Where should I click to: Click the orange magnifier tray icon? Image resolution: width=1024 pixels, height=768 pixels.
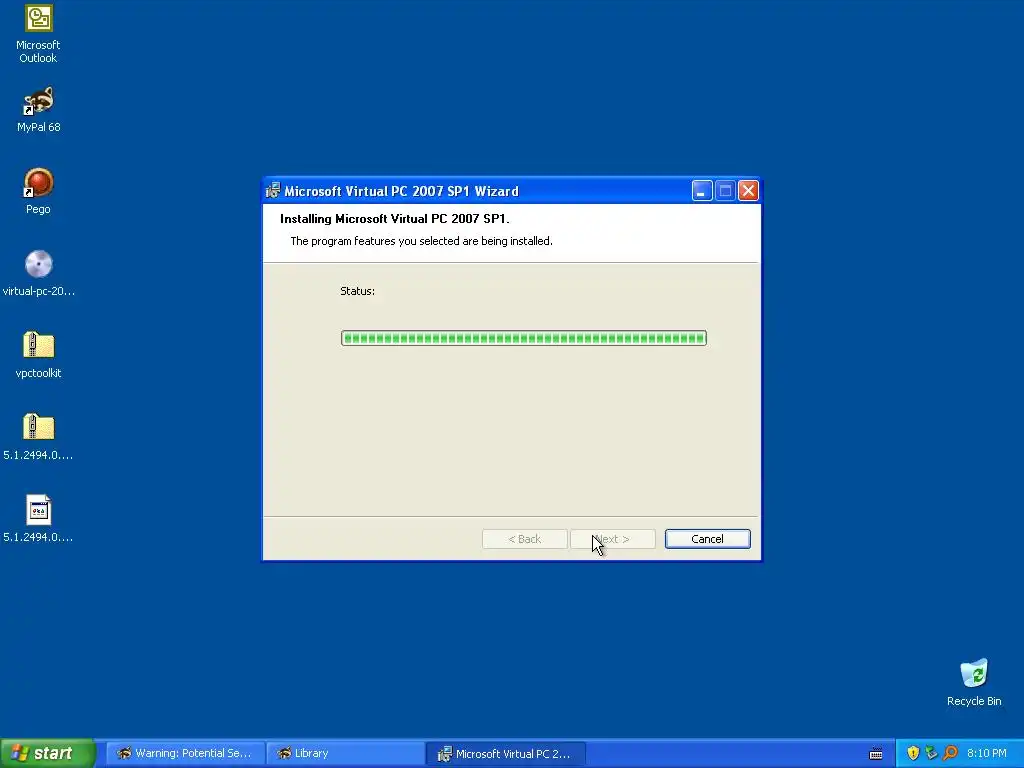(950, 753)
